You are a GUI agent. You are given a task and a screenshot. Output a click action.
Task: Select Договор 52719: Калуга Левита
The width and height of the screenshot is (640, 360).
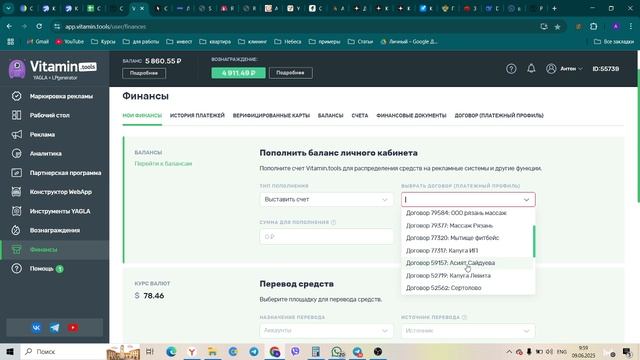468,276
